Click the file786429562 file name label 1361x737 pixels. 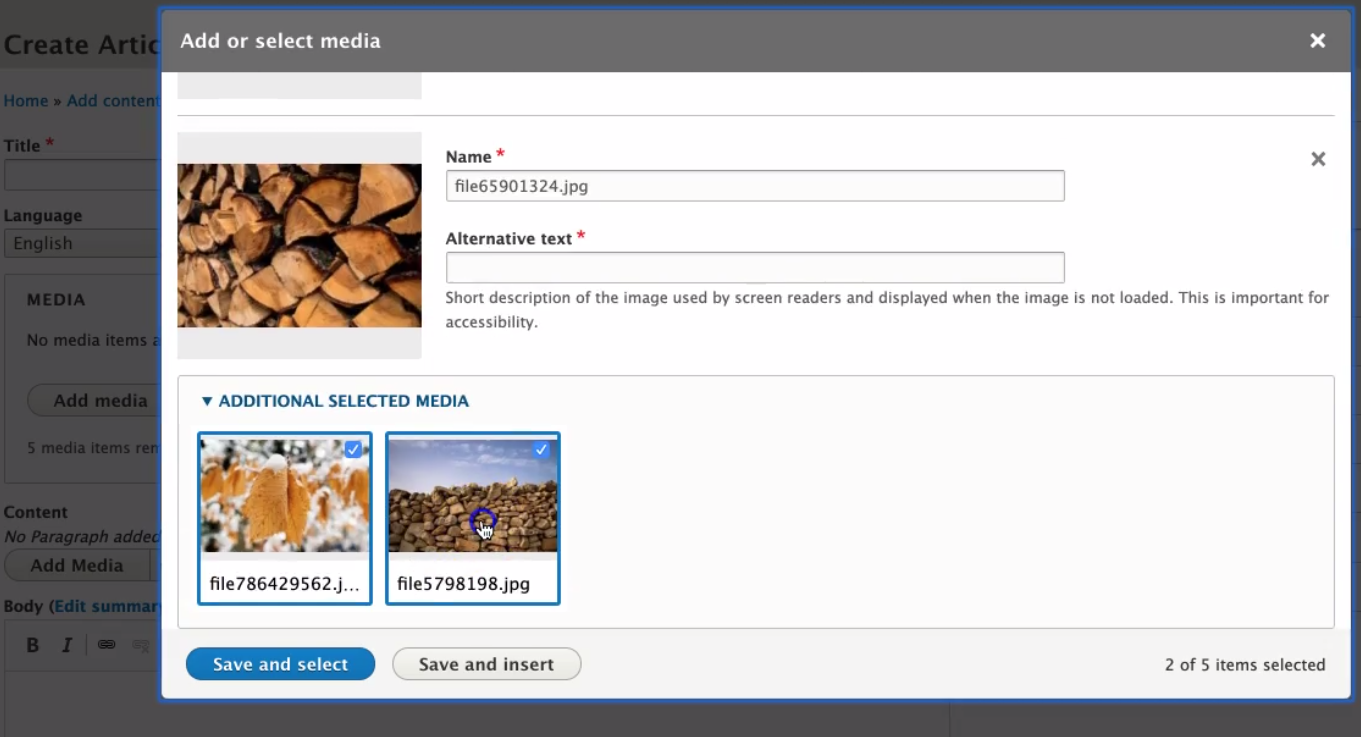pos(284,584)
